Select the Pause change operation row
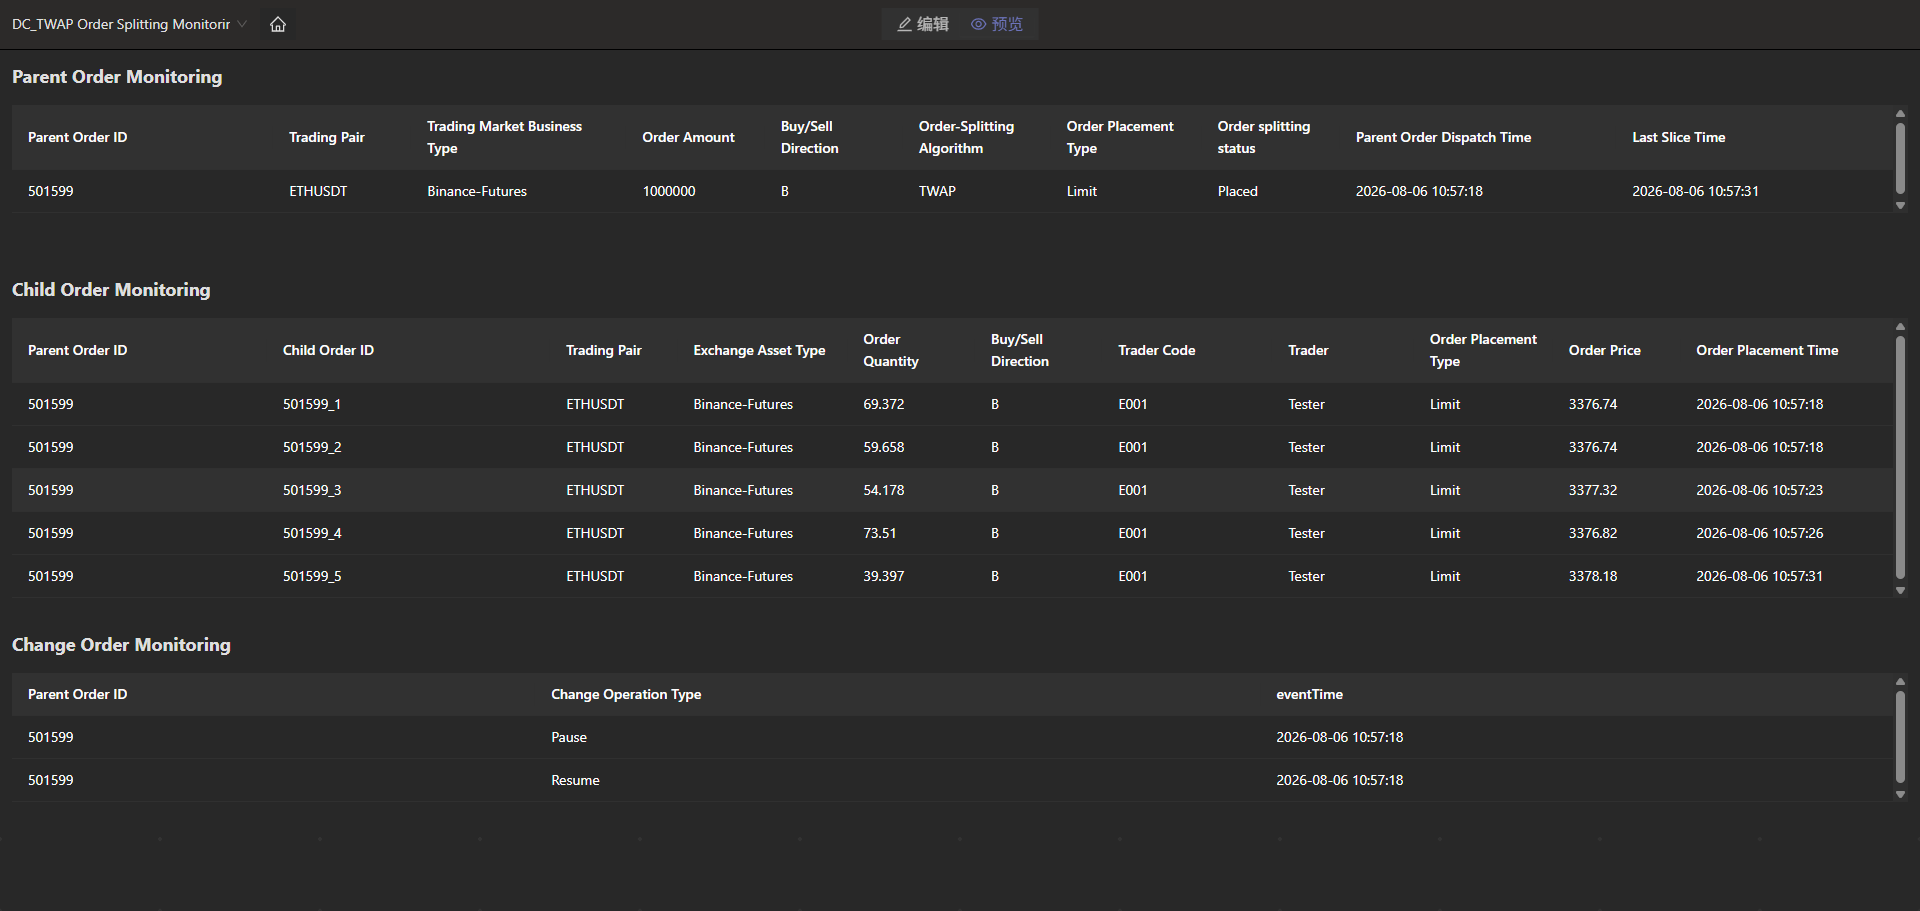The width and height of the screenshot is (1920, 911). point(952,737)
